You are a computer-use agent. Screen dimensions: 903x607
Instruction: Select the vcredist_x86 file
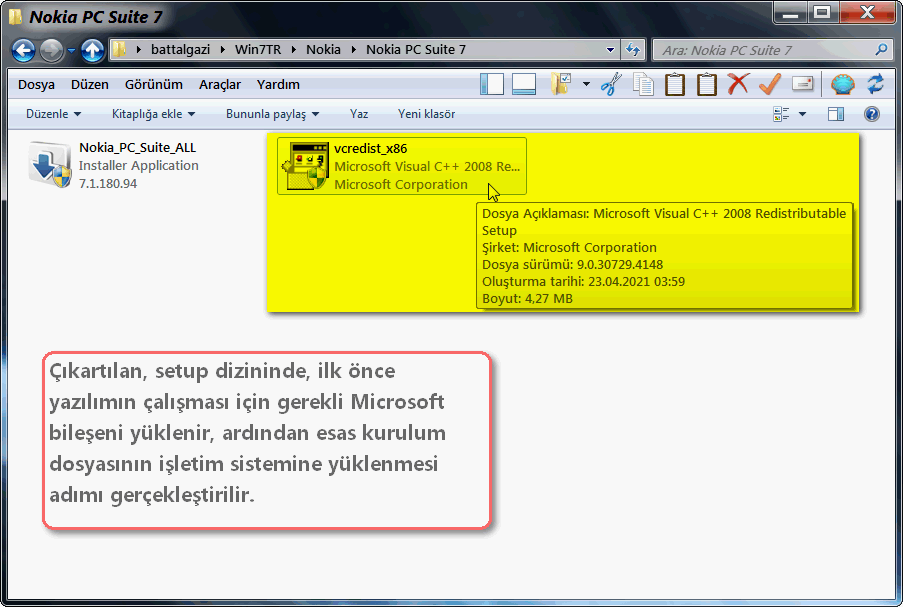tap(401, 166)
